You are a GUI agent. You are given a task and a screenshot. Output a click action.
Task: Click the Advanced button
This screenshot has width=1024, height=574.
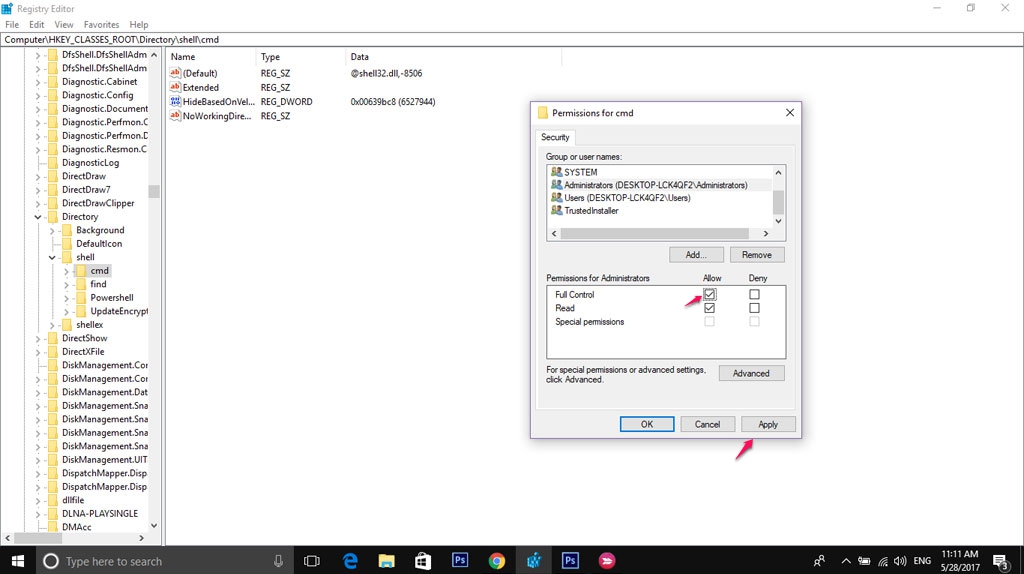(751, 373)
